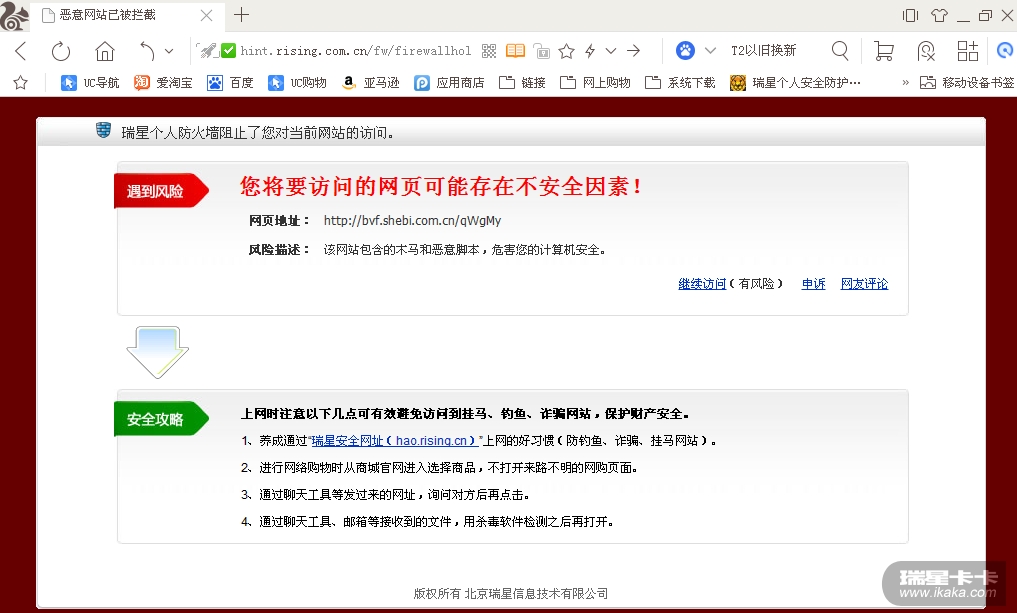
Task: Click the phone sync icon in title bar
Action: (x=911, y=15)
